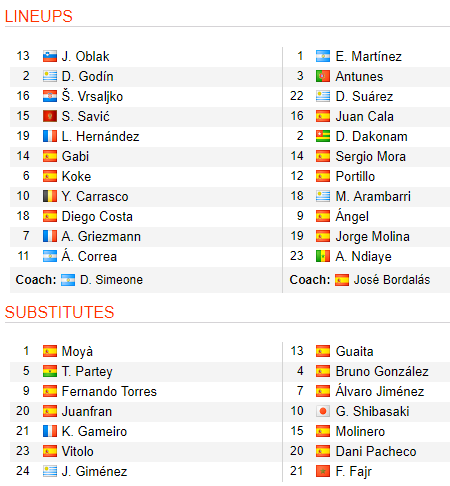Click the Slovenia flag beside J. Oblak
This screenshot has width=450, height=486.
point(50,56)
